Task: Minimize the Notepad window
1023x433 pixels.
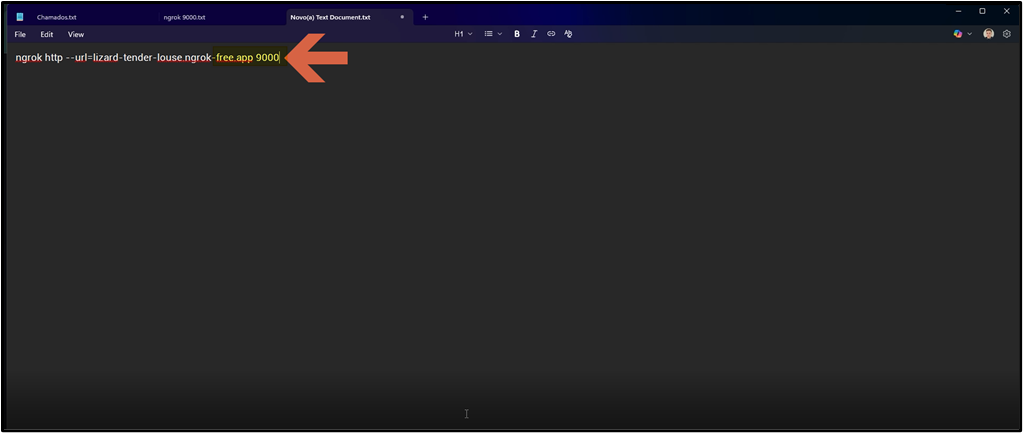Action: point(958,11)
